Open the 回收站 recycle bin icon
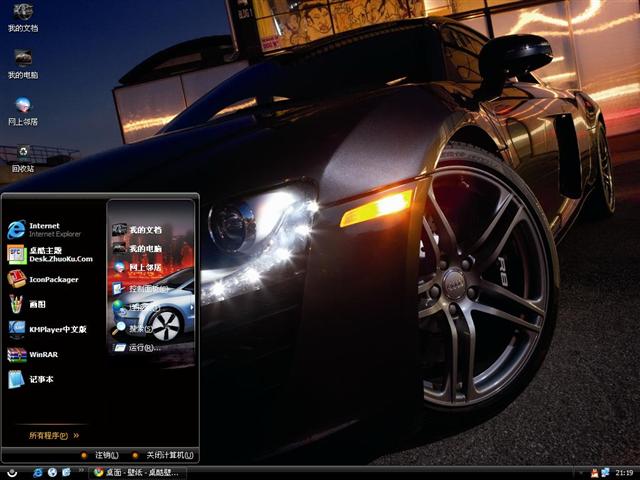This screenshot has height=480, width=640. click(x=23, y=158)
